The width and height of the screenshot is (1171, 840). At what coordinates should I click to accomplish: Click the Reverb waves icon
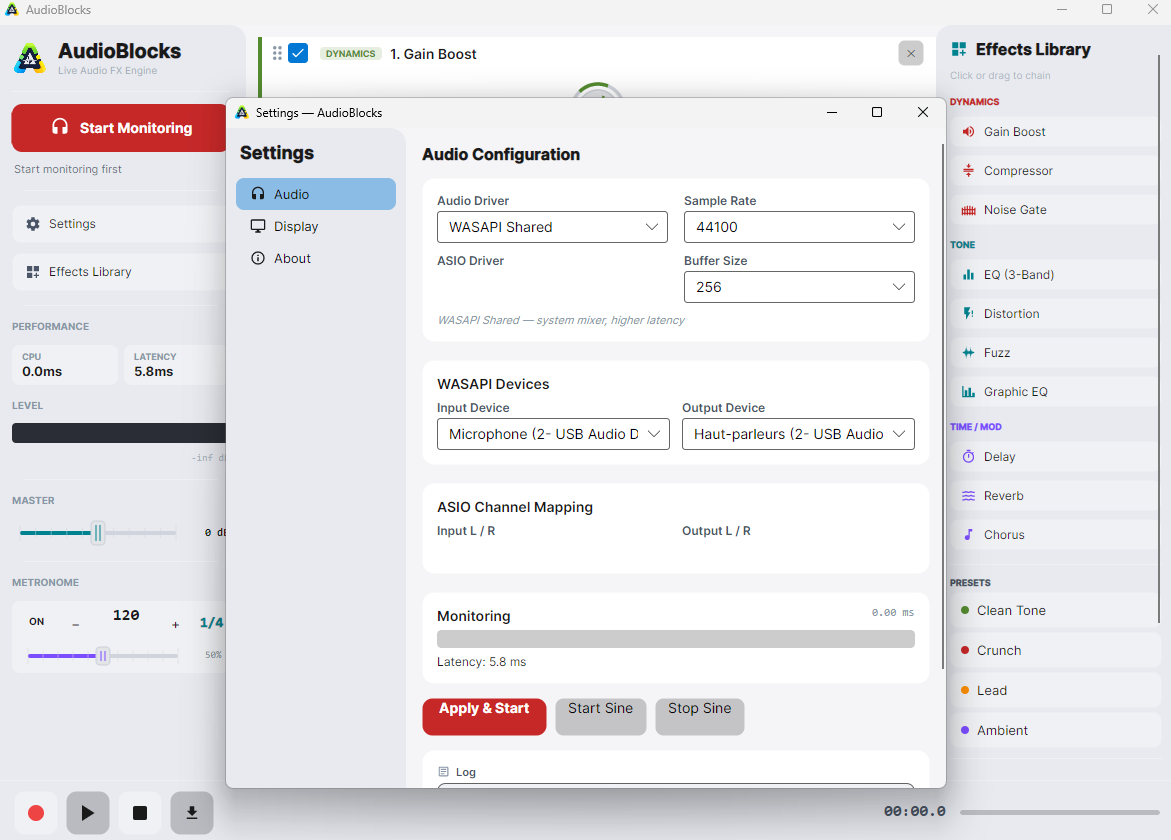968,496
